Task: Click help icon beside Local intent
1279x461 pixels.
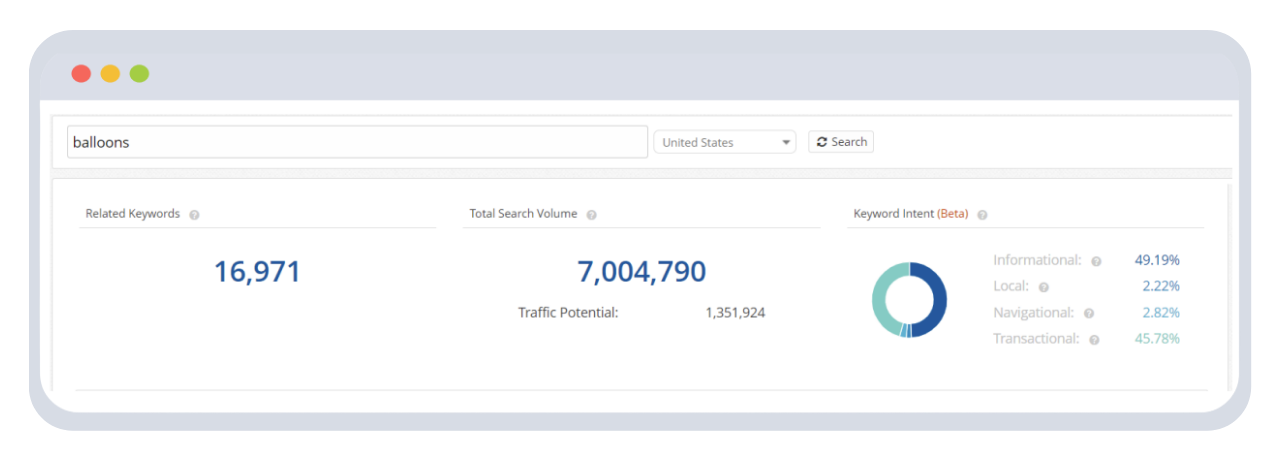Action: 1044,287
